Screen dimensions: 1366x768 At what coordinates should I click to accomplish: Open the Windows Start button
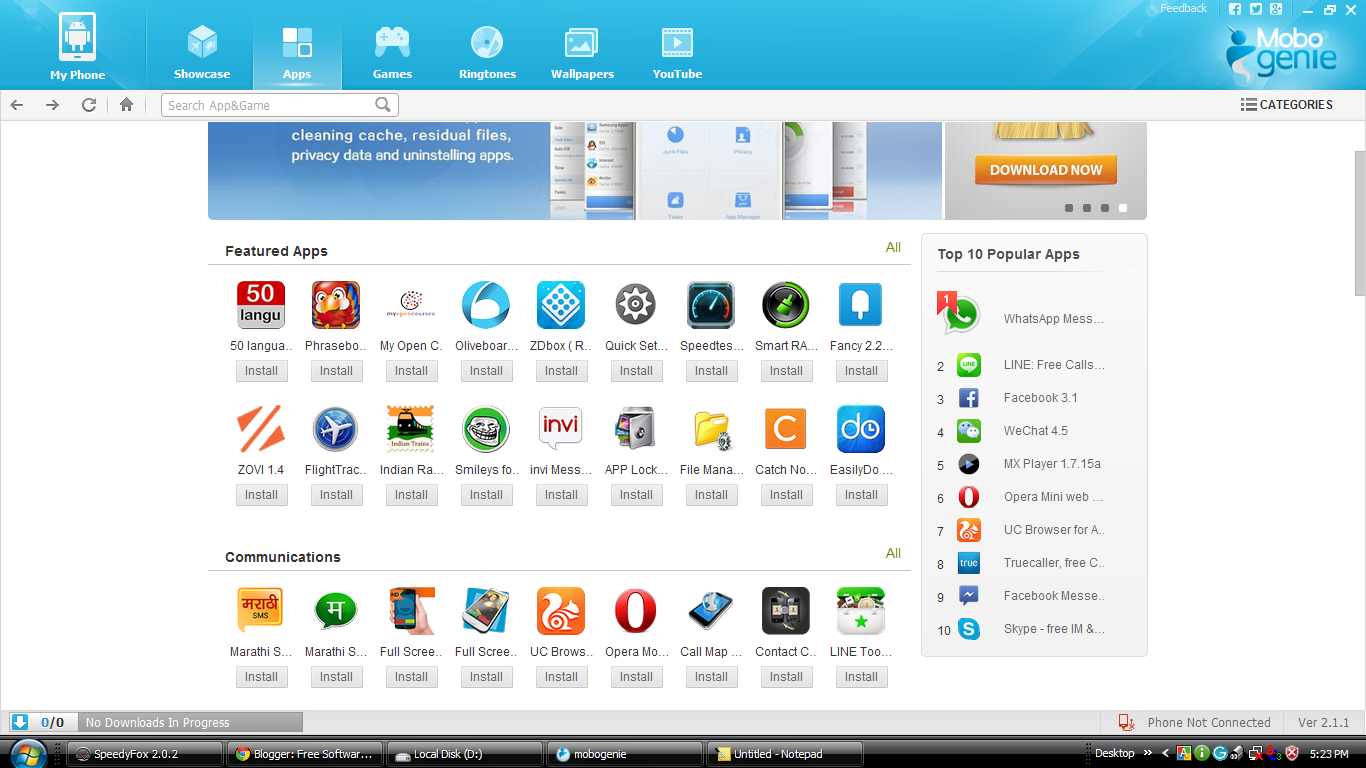(x=27, y=753)
